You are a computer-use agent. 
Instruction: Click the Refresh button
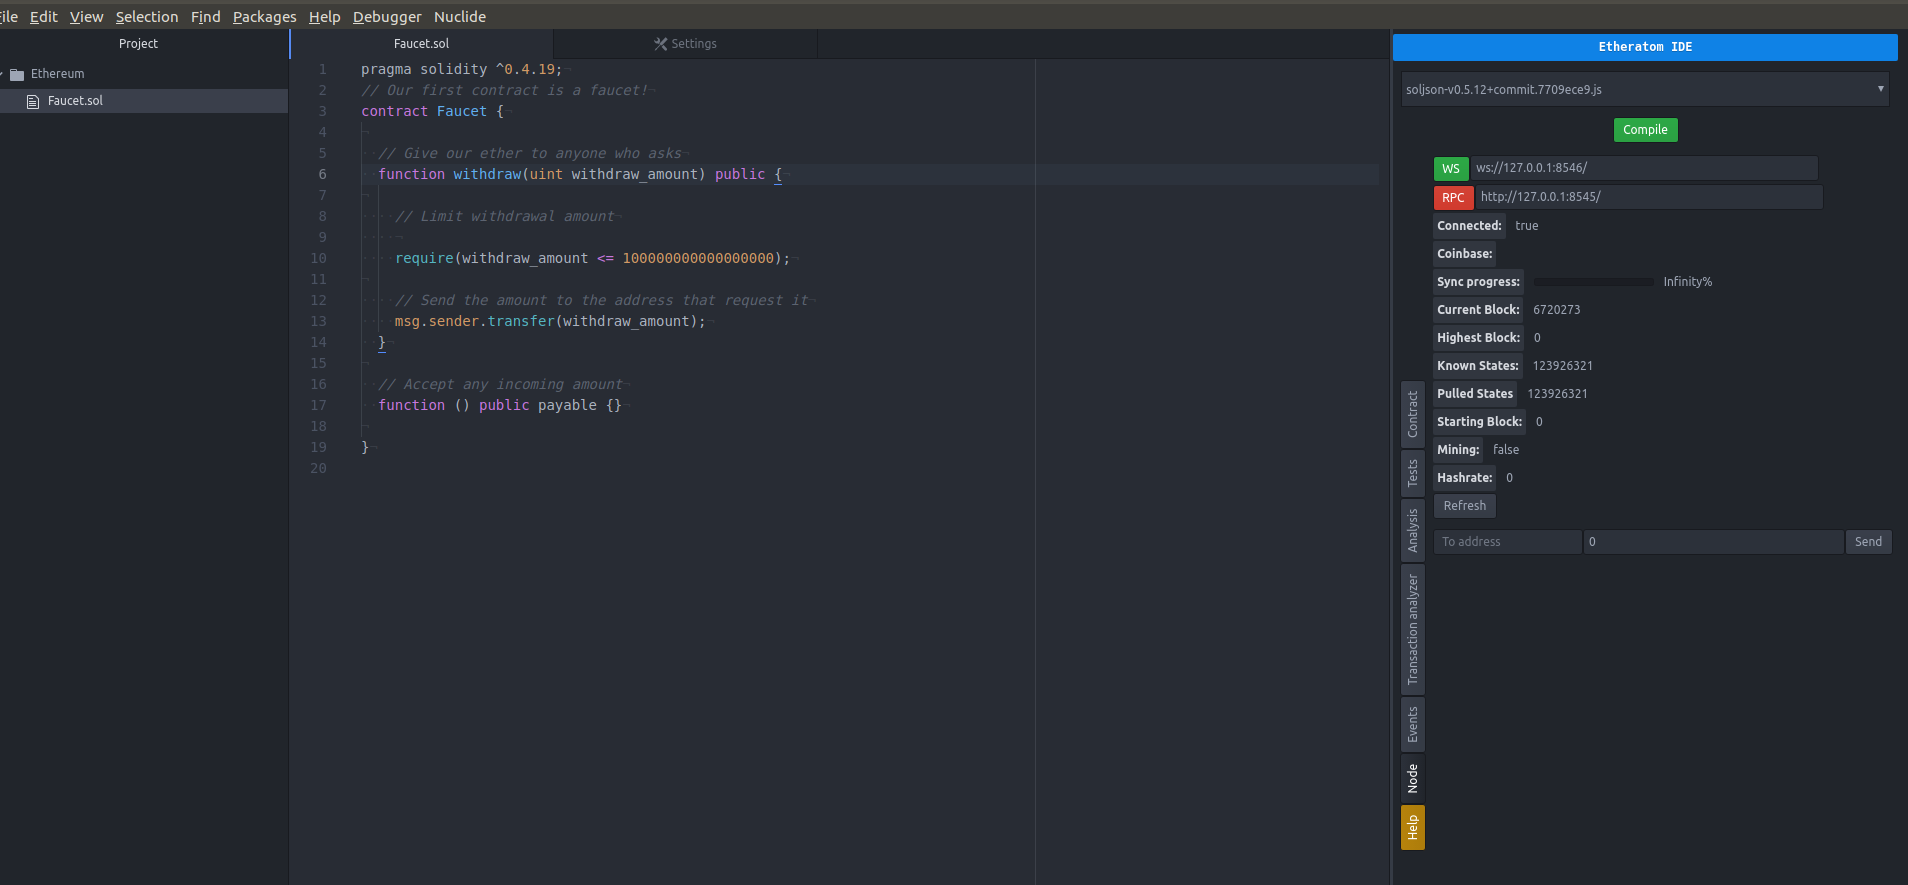tap(1464, 506)
